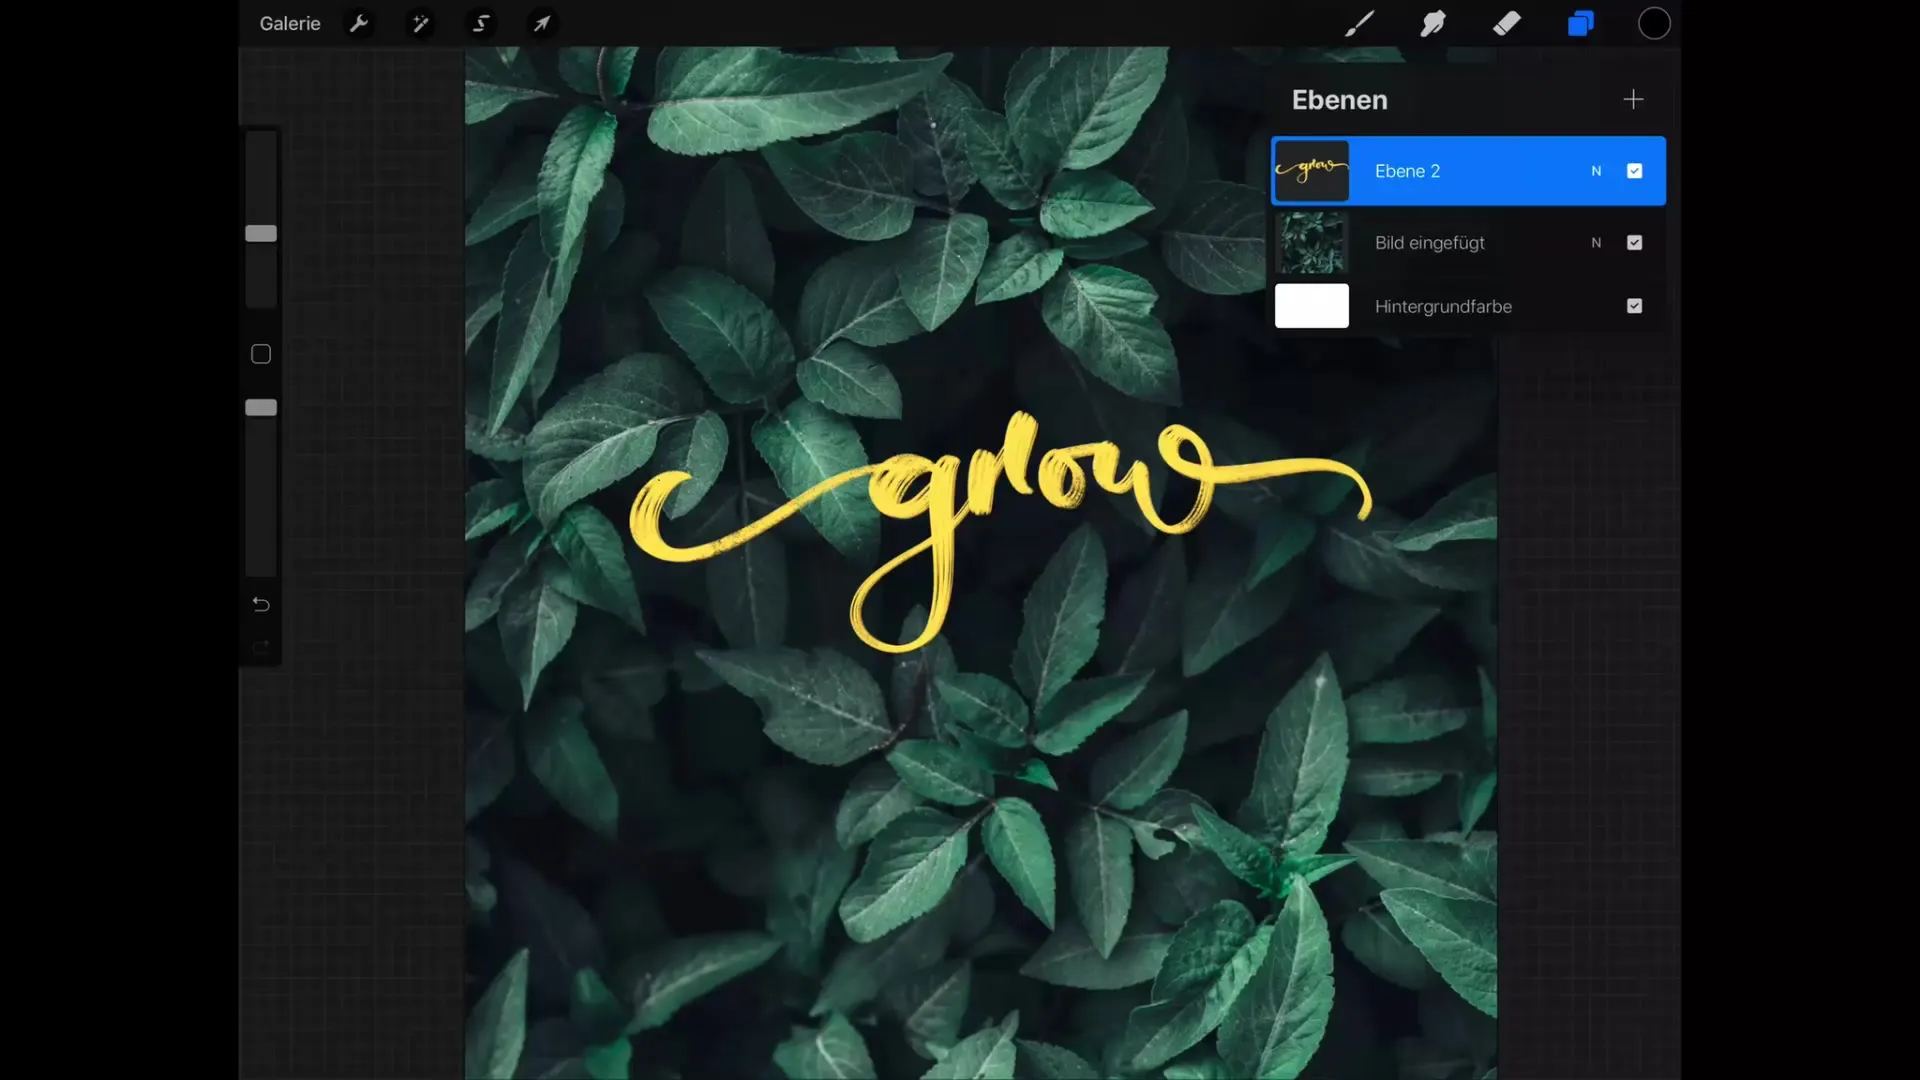Click the brush size slider handle
Screen dimensions: 1920x1080
click(x=261, y=233)
